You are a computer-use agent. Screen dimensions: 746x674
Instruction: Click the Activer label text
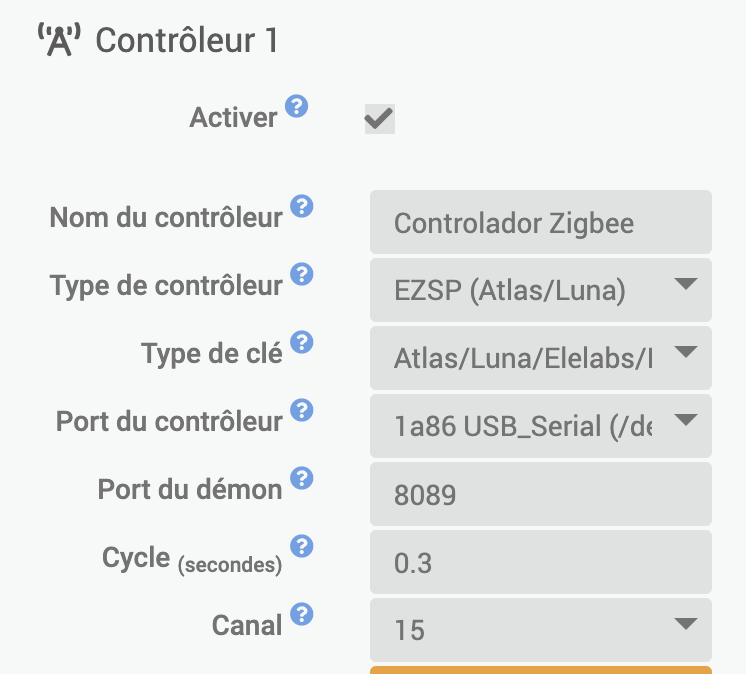(x=233, y=117)
